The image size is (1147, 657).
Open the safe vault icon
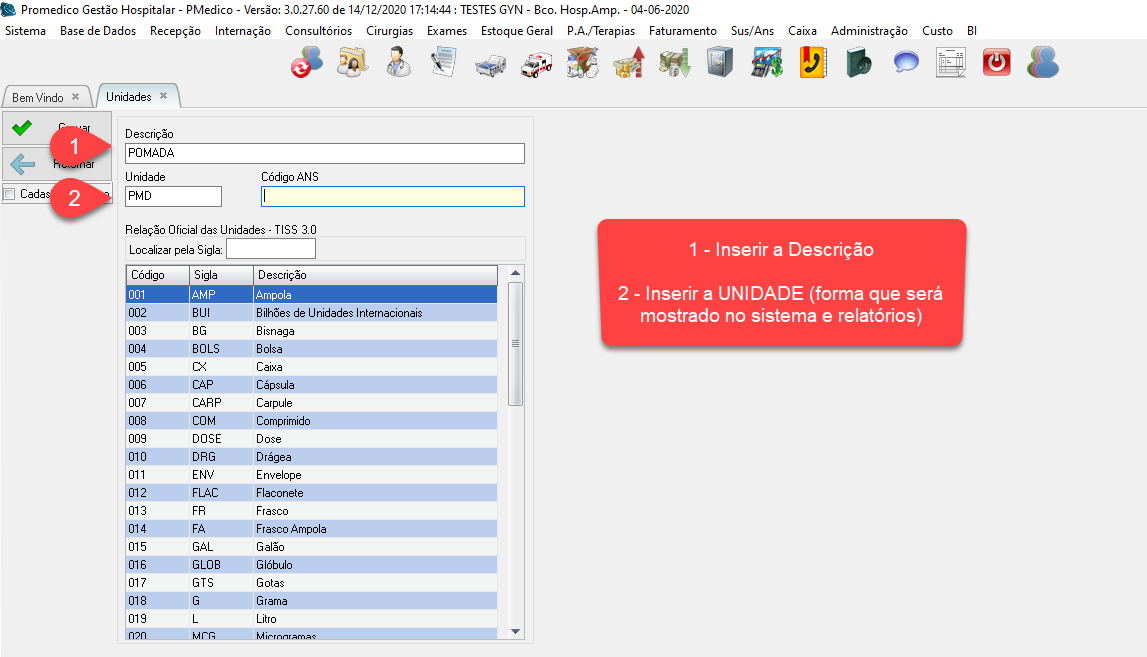tap(719, 62)
